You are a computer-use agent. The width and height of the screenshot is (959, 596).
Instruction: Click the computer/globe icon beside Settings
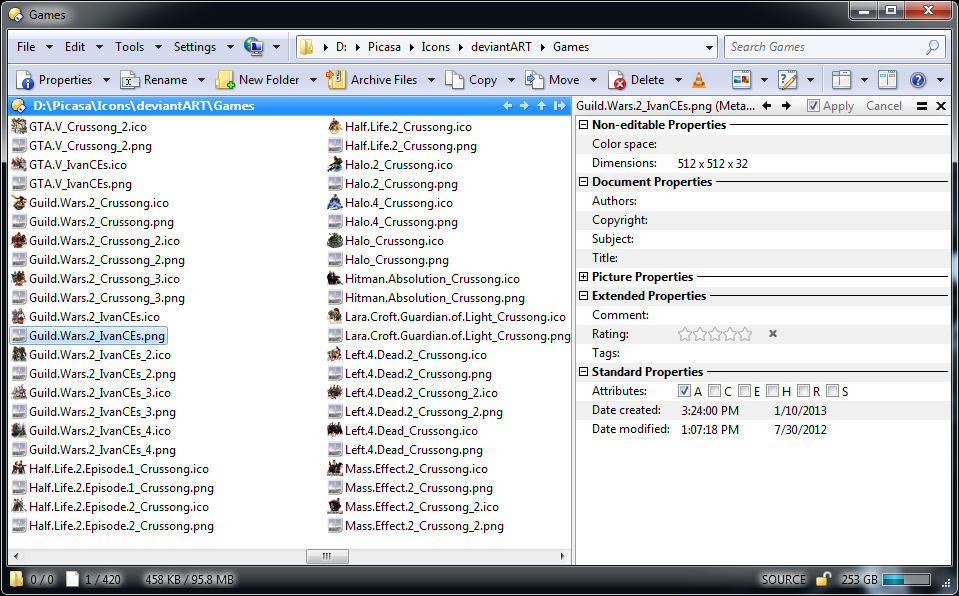(x=253, y=47)
